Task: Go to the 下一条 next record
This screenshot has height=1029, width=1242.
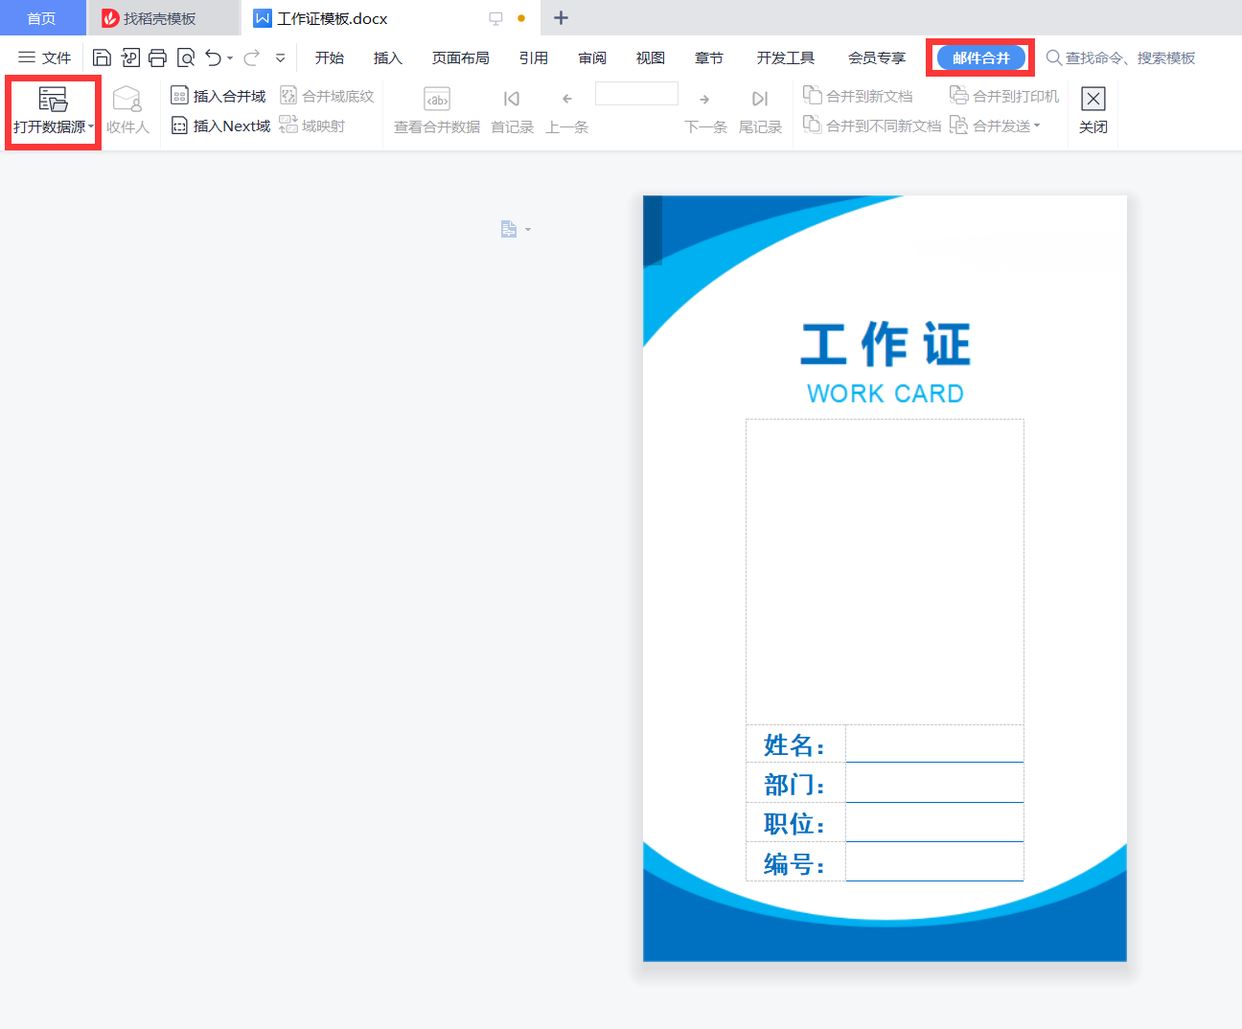Action: tap(705, 111)
